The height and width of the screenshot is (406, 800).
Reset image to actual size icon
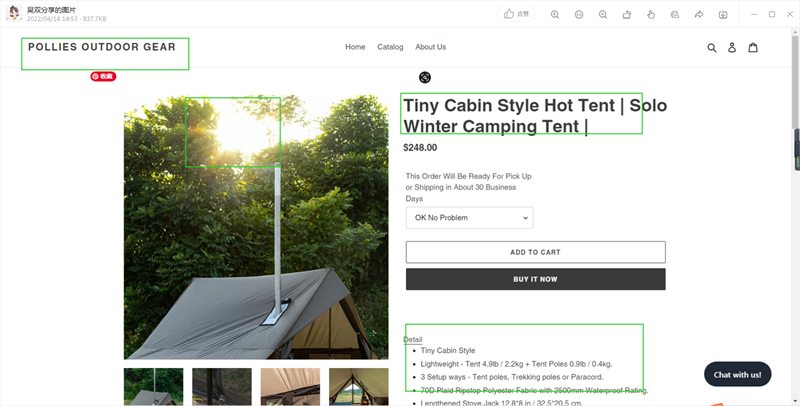point(579,15)
